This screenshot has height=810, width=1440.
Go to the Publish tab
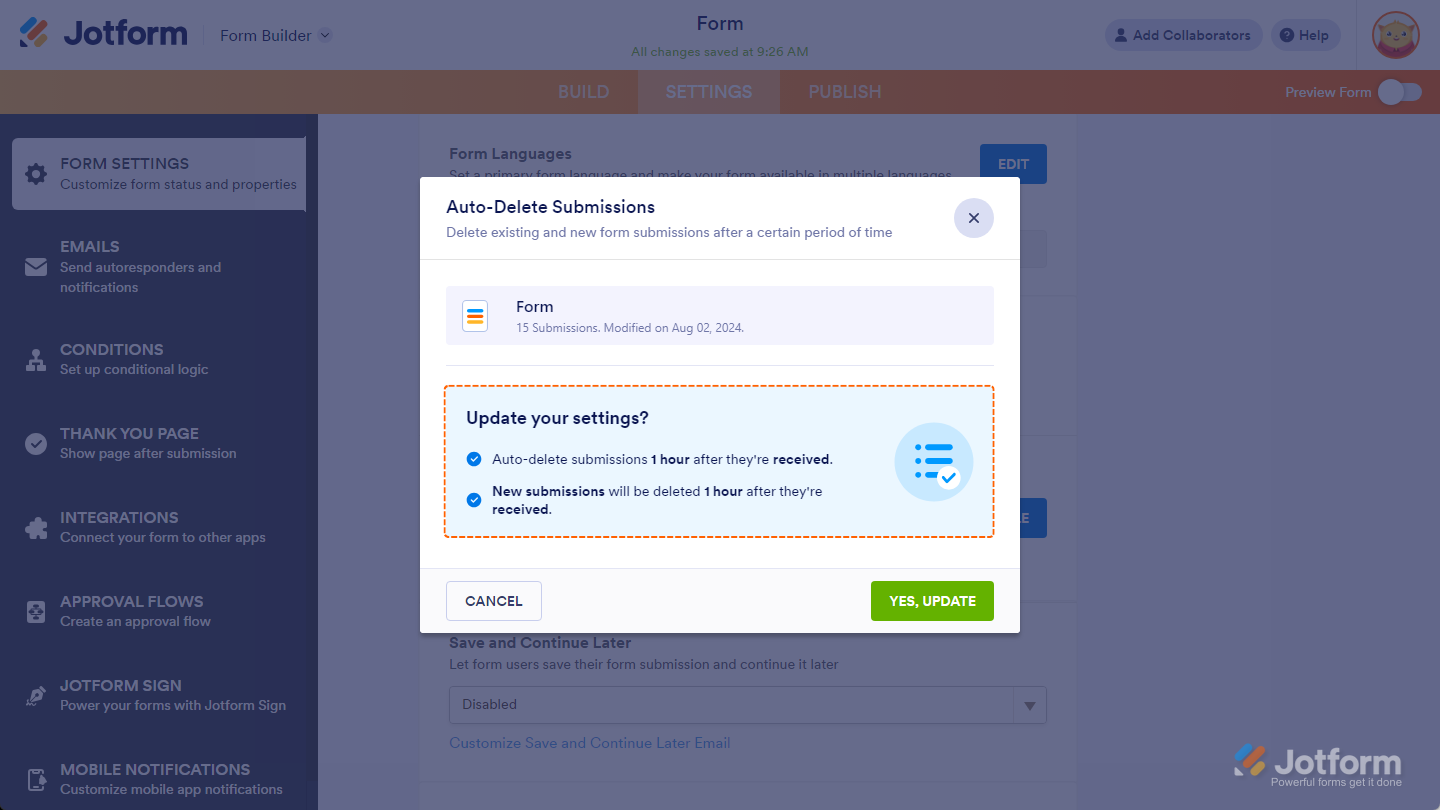pyautogui.click(x=844, y=91)
